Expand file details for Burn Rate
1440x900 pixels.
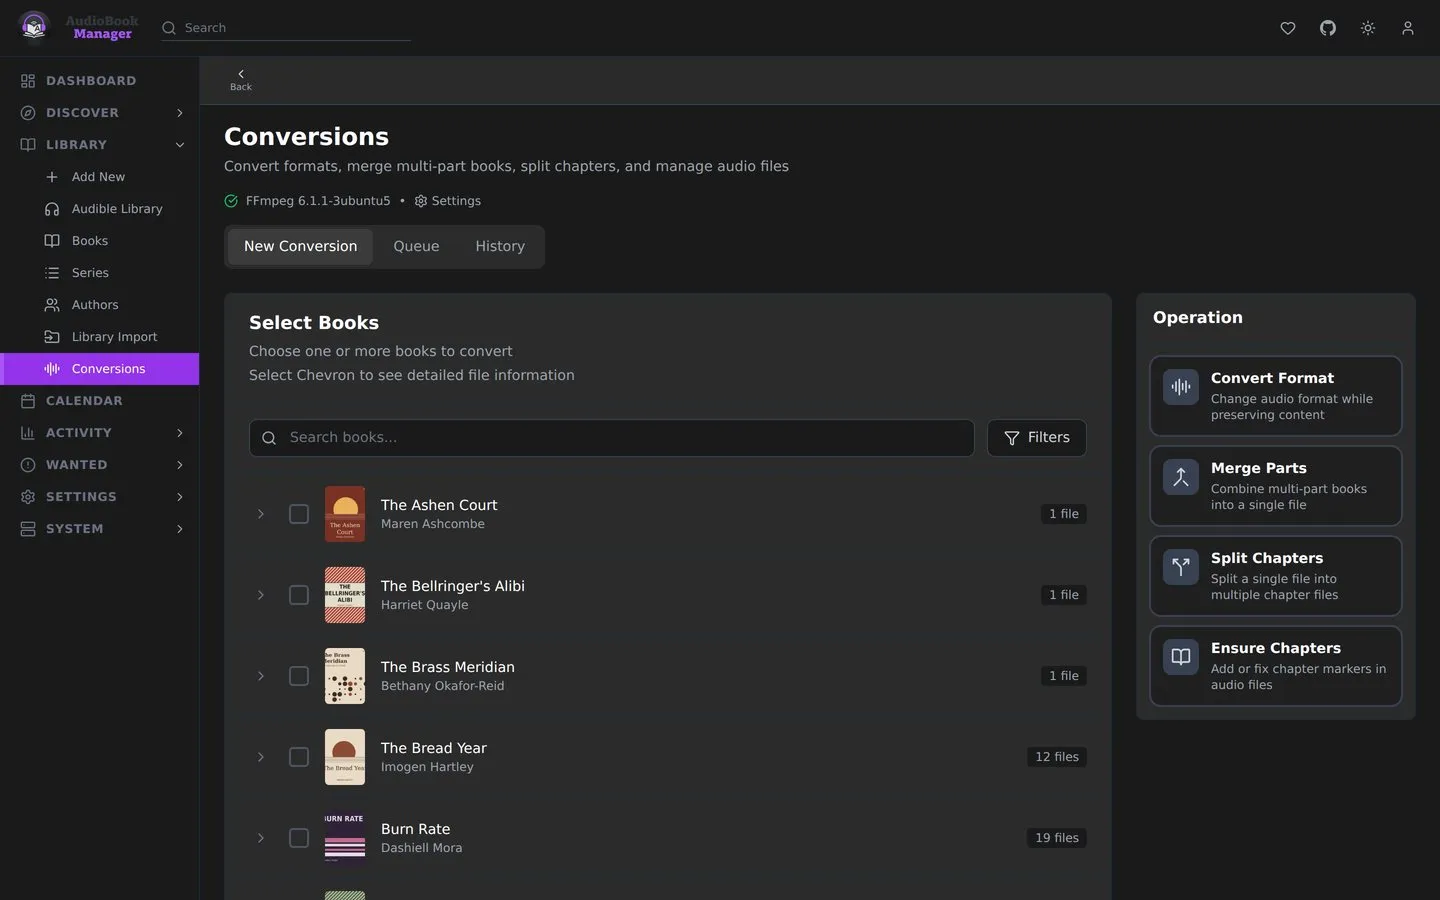point(261,838)
